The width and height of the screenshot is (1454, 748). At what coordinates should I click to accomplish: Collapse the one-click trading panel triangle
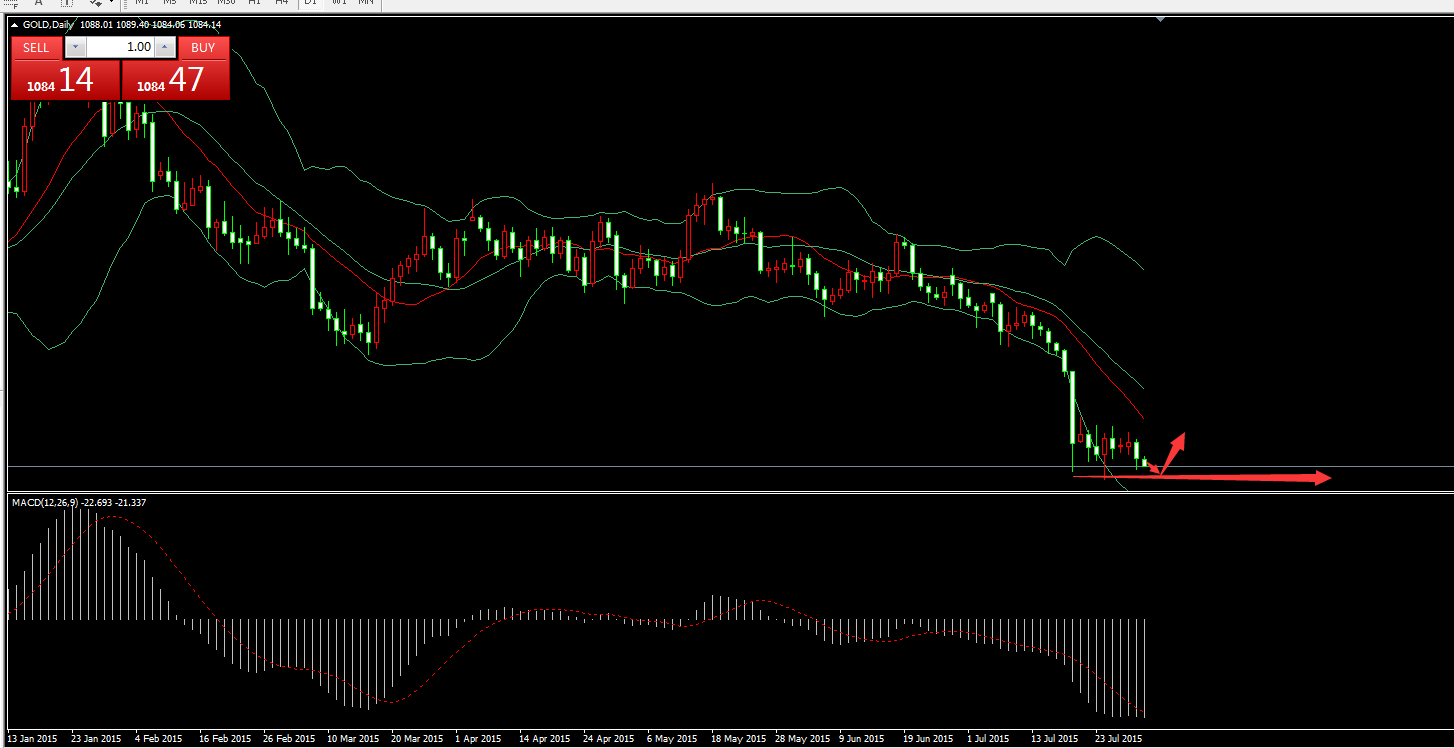coord(14,25)
